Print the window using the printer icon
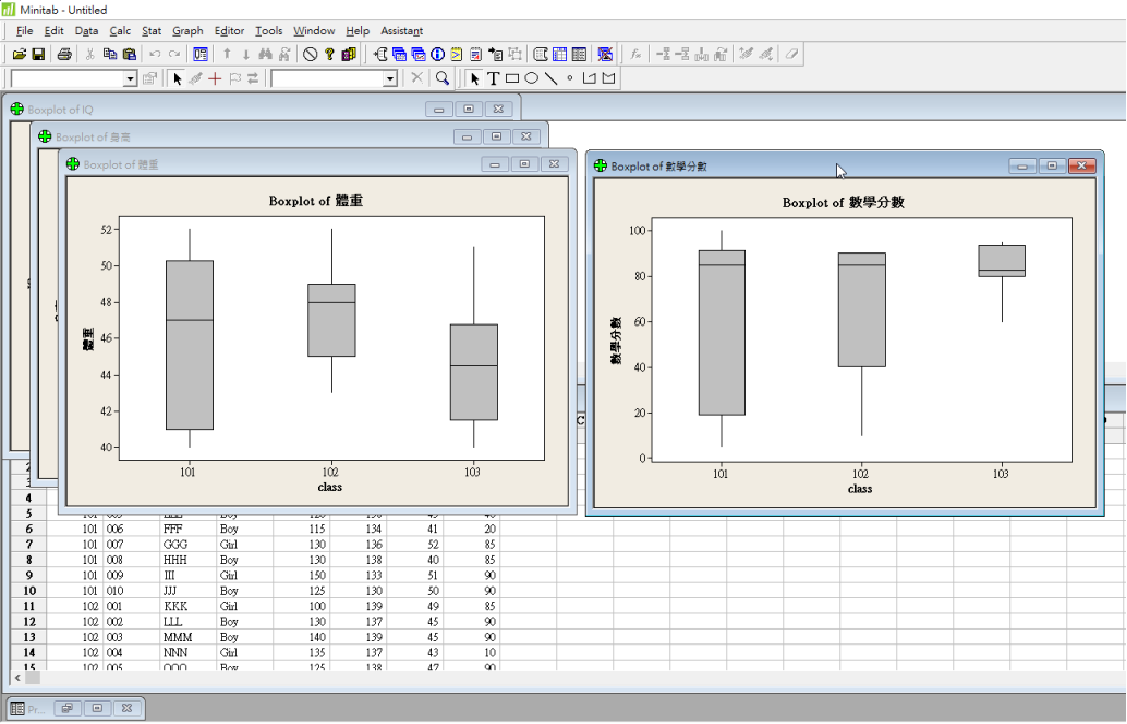 coord(65,54)
